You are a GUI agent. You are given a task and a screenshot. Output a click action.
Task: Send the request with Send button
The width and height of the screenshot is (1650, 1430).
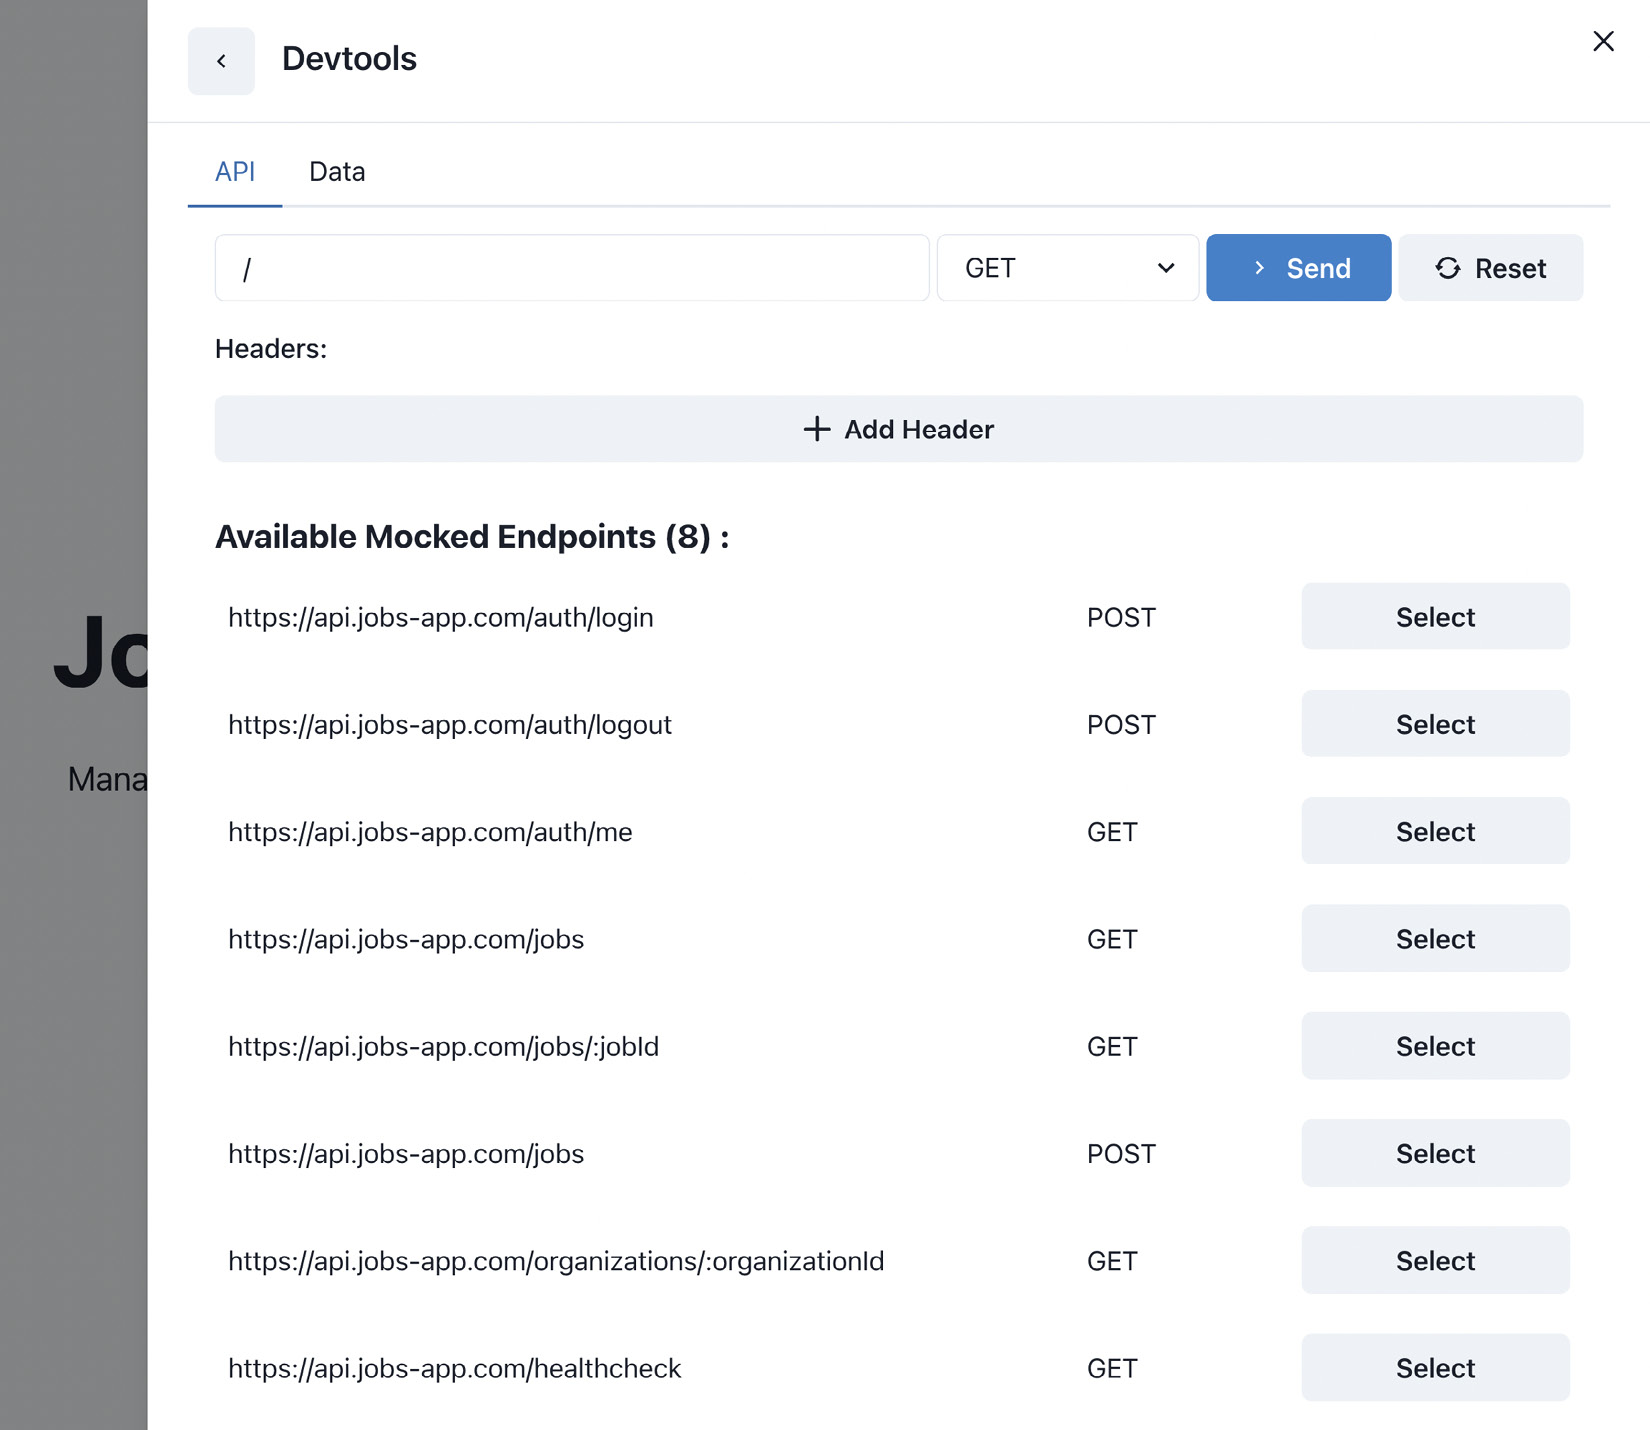click(x=1298, y=268)
